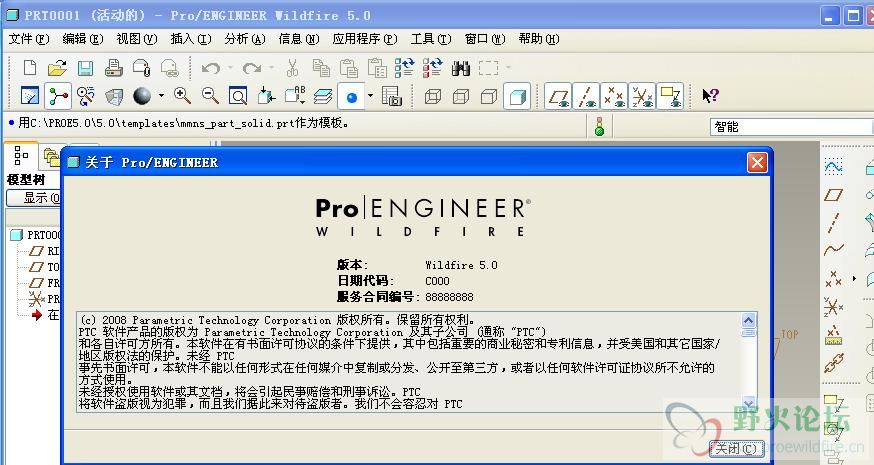Toggle datum points visibility
Screen dimensions: 874x465
614,96
